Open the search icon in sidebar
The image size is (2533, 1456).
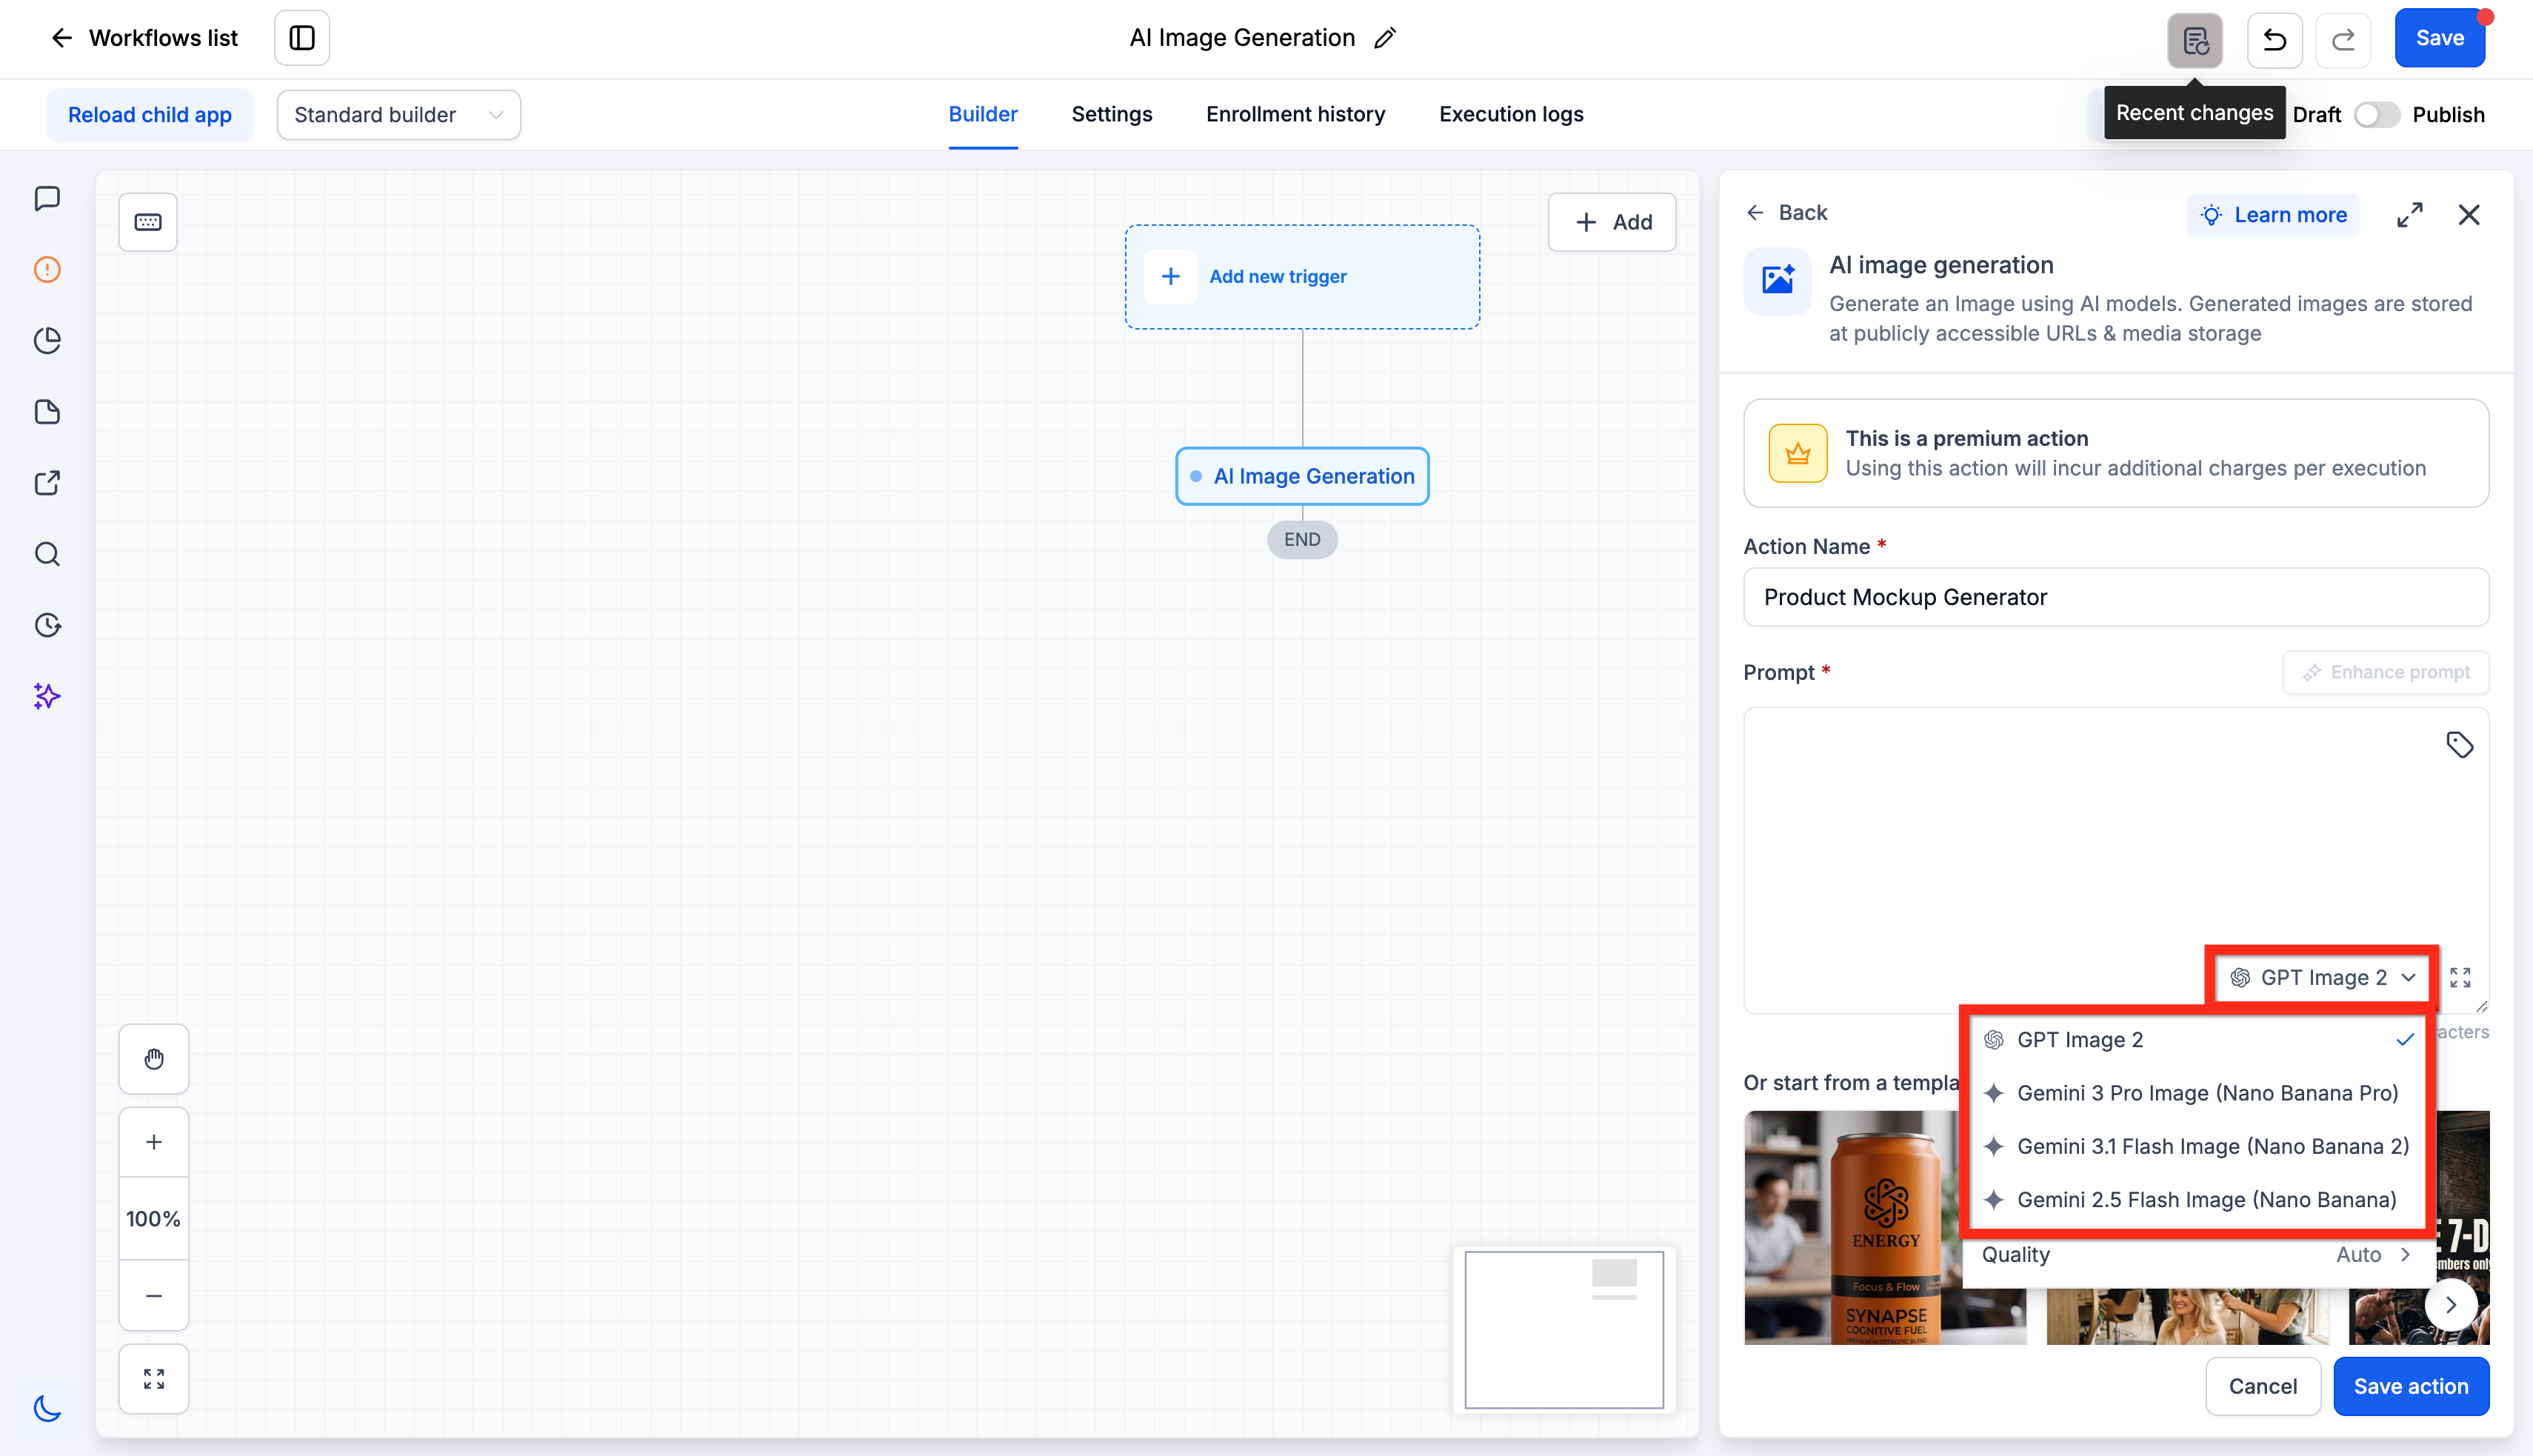click(x=47, y=554)
